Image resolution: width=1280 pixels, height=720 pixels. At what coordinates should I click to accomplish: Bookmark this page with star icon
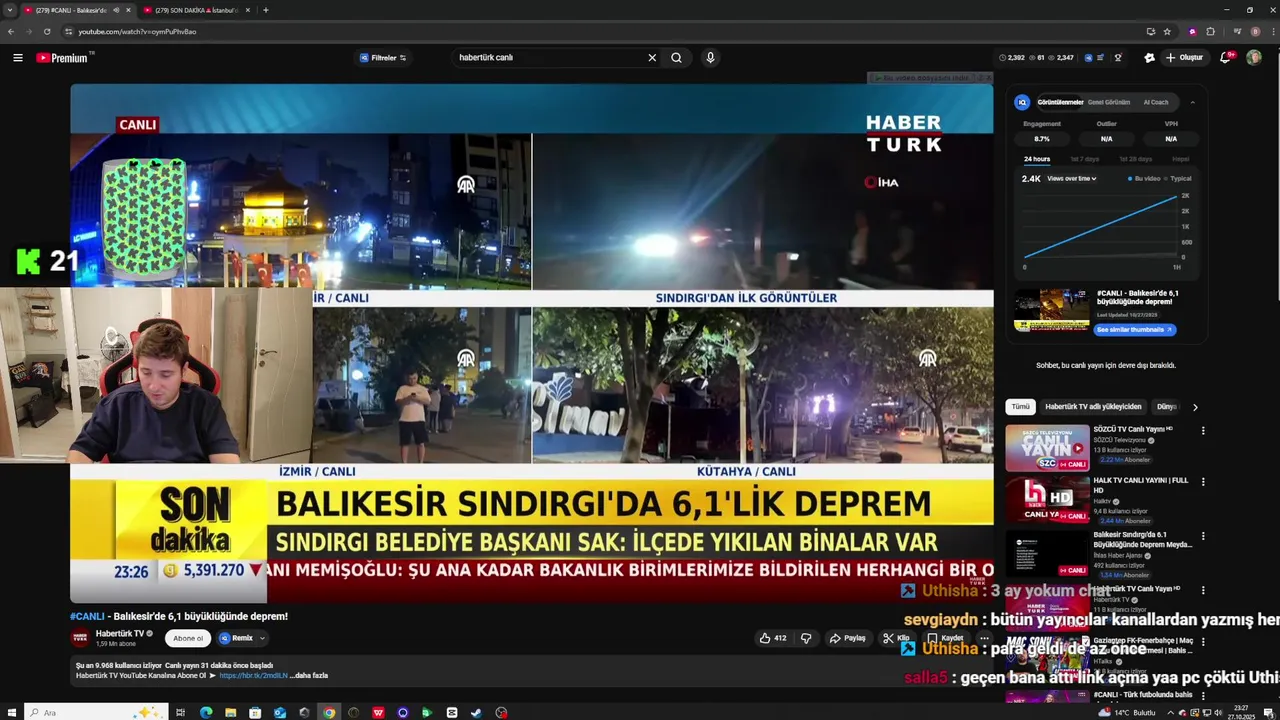pyautogui.click(x=1167, y=31)
